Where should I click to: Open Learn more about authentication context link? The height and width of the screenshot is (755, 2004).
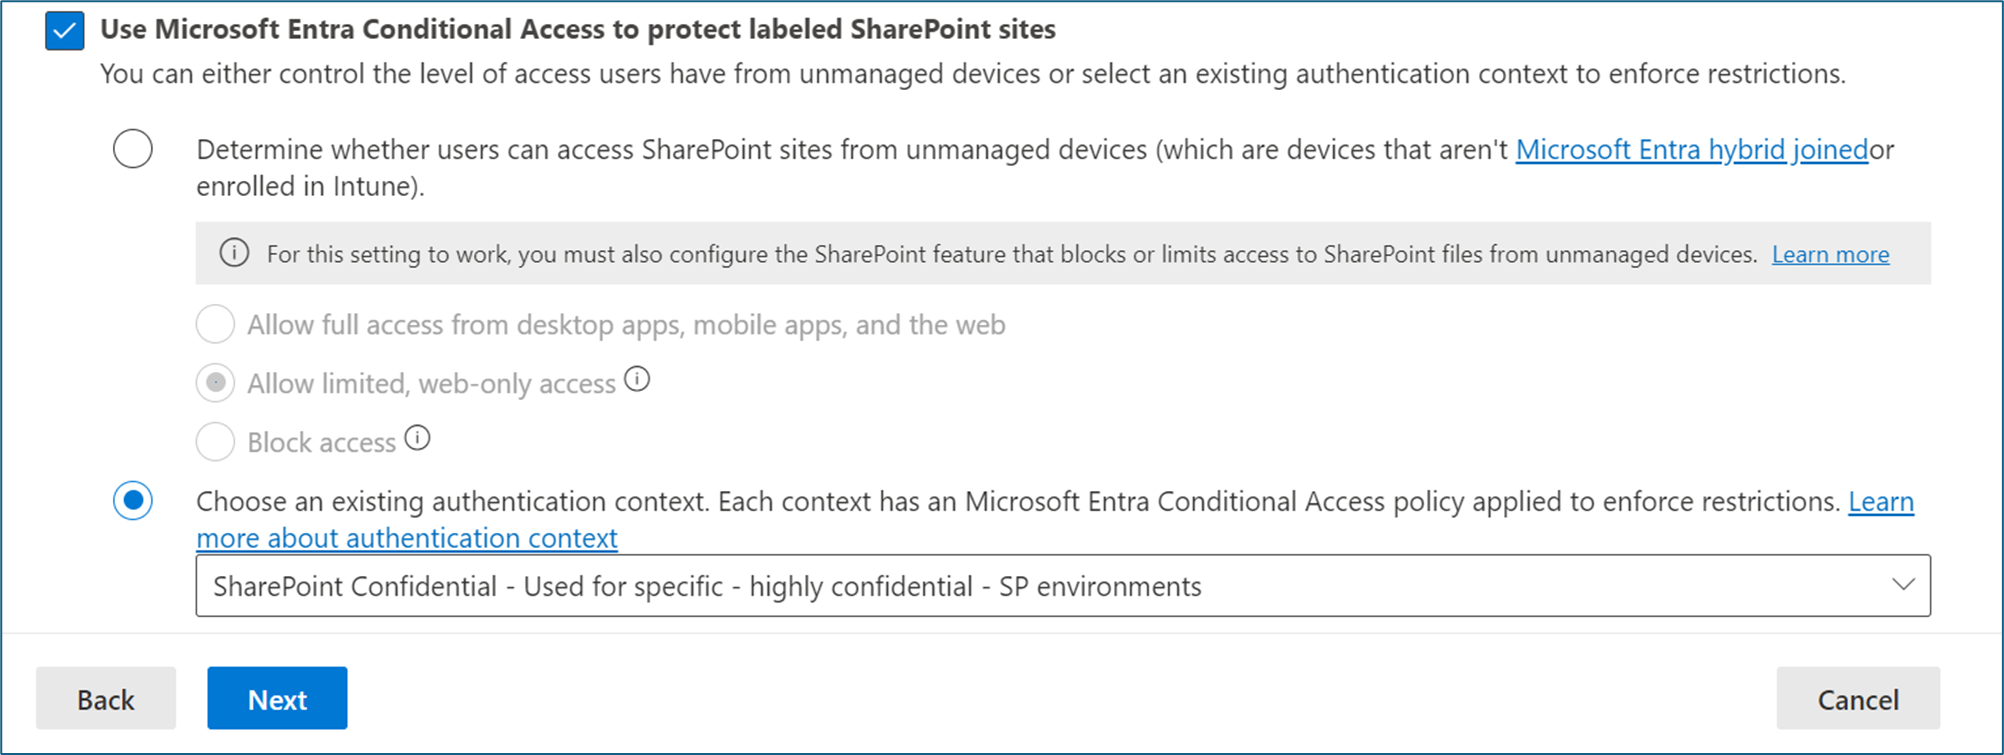(407, 538)
